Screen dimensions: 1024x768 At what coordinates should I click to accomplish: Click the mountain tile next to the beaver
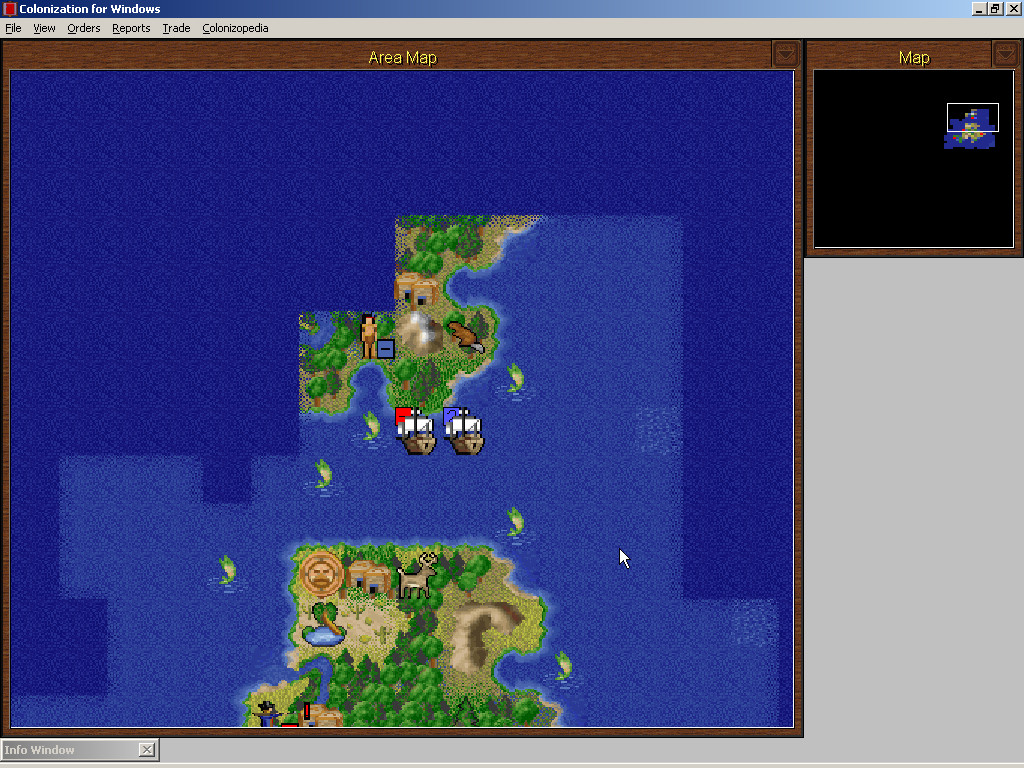point(419,334)
